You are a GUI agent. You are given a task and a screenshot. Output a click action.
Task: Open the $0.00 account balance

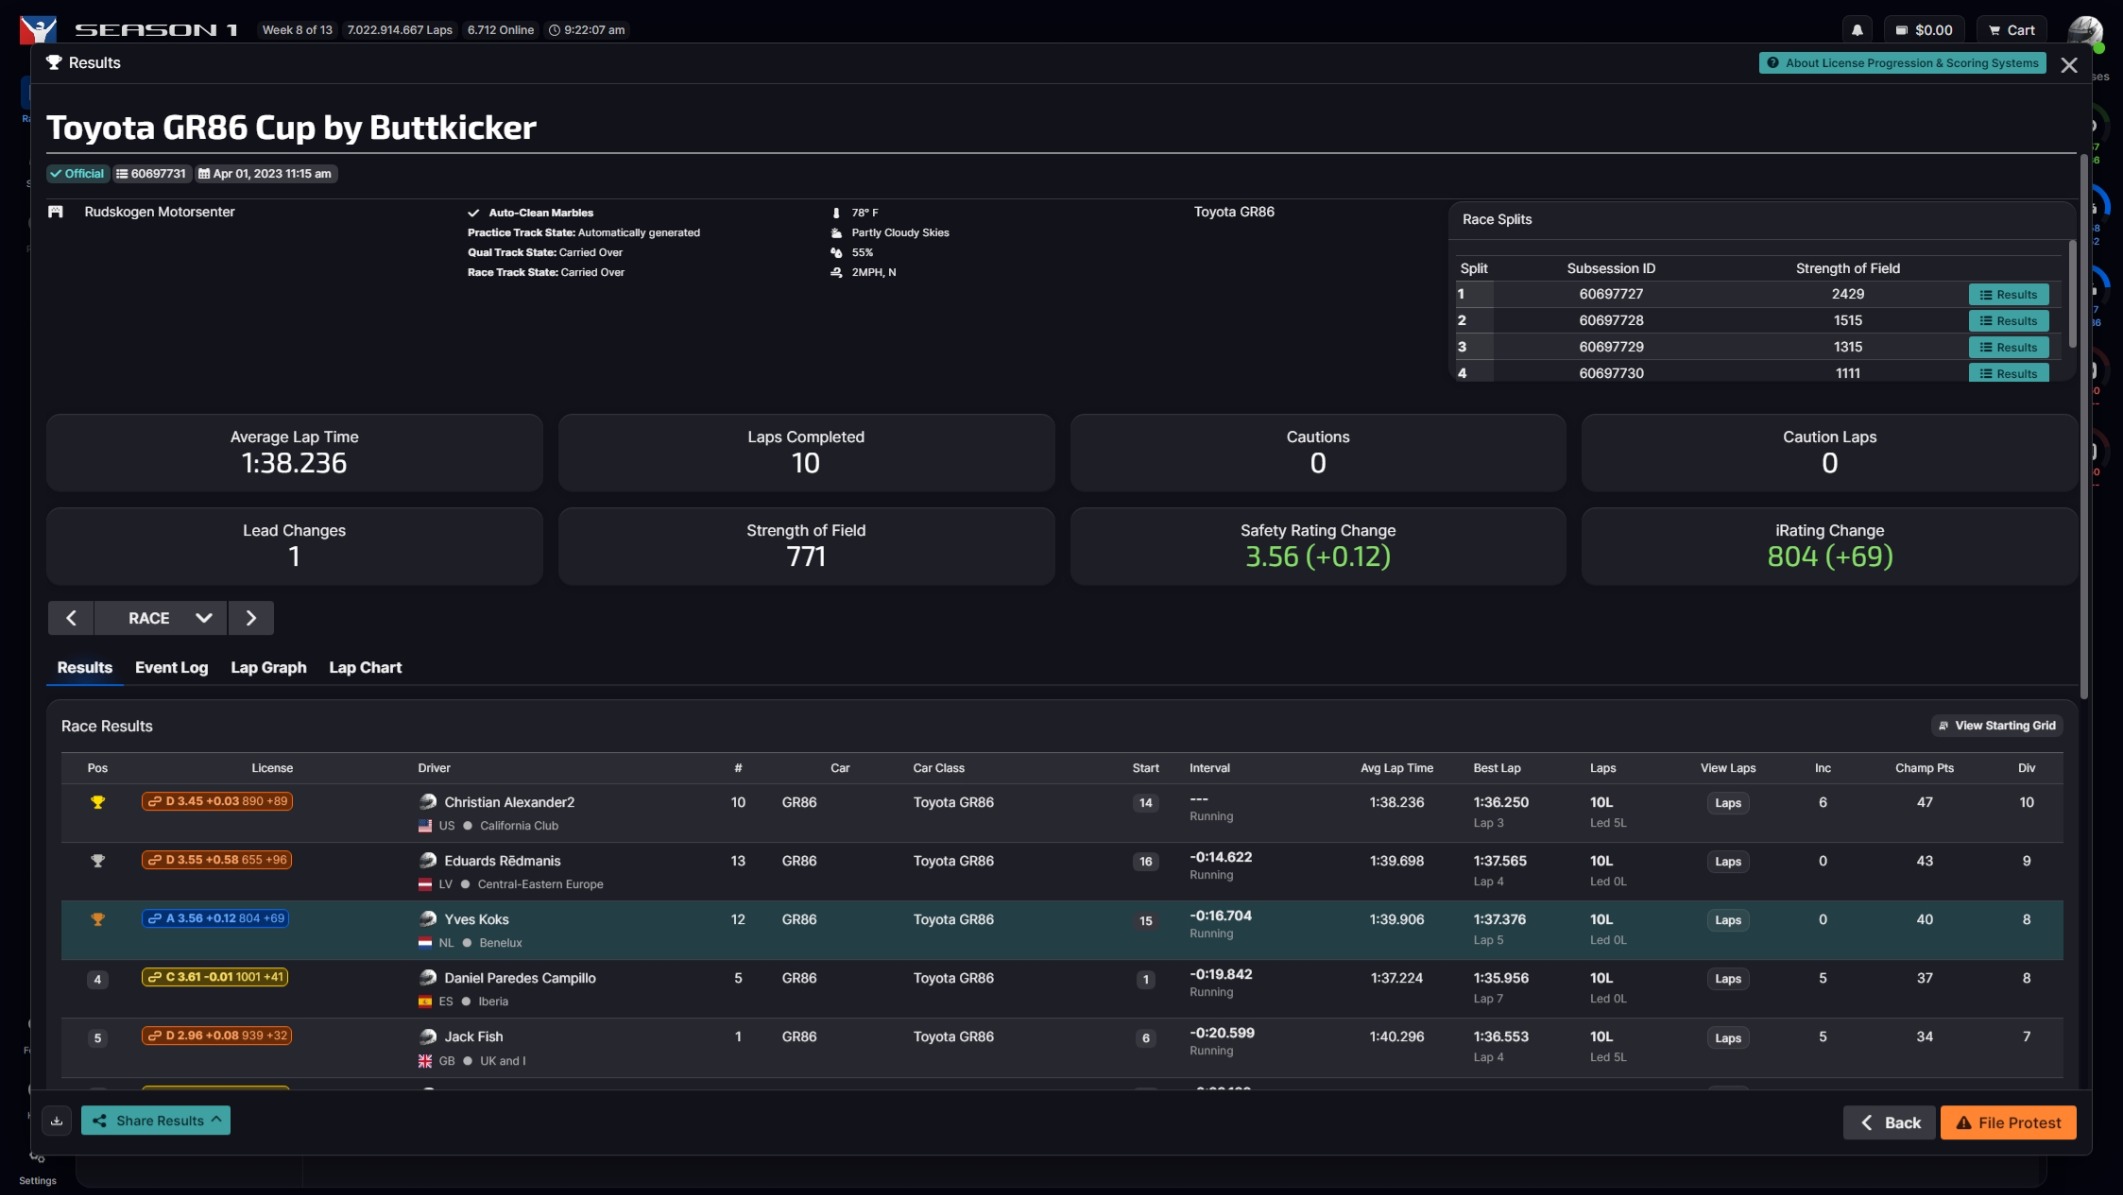click(x=1924, y=30)
